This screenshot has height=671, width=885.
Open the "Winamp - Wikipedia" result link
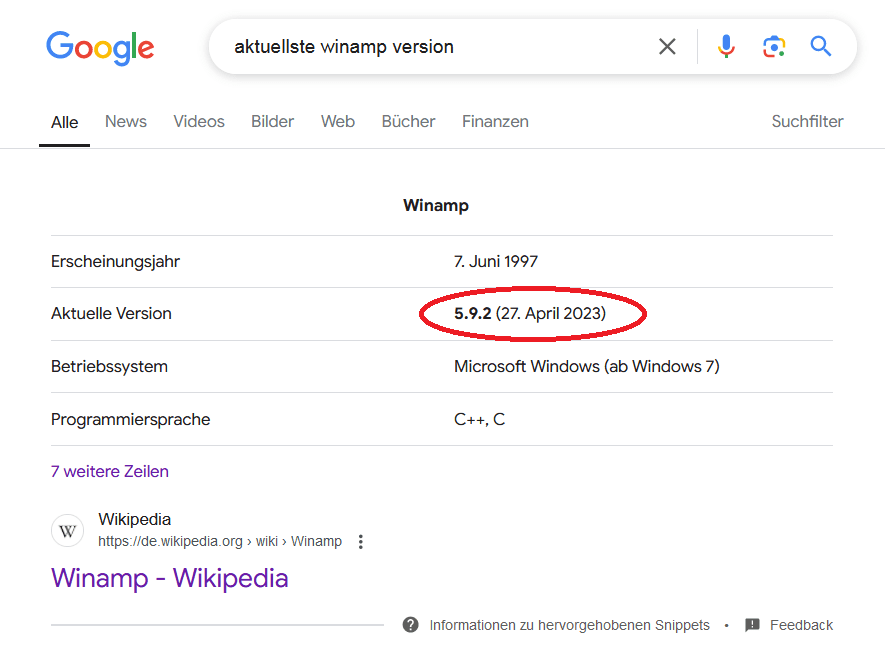(170, 578)
